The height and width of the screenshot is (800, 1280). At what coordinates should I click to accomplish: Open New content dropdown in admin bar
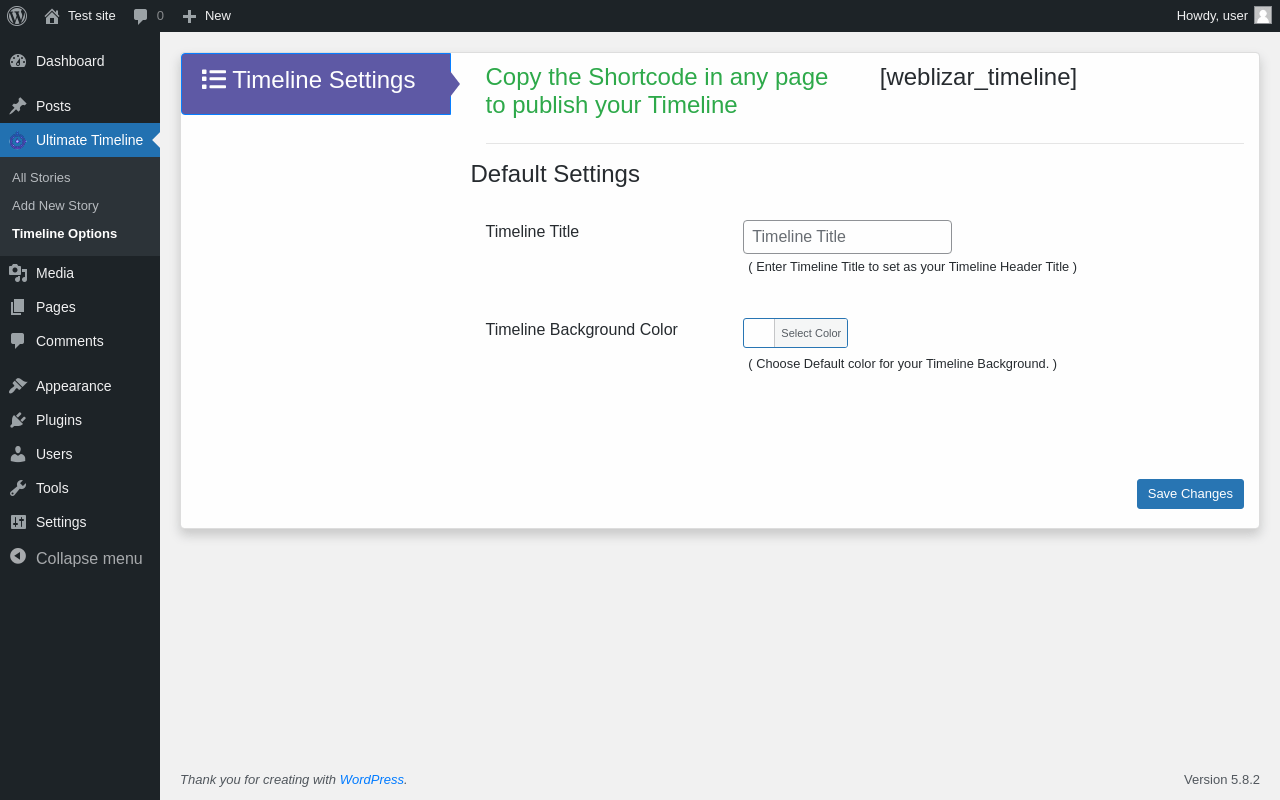(206, 16)
